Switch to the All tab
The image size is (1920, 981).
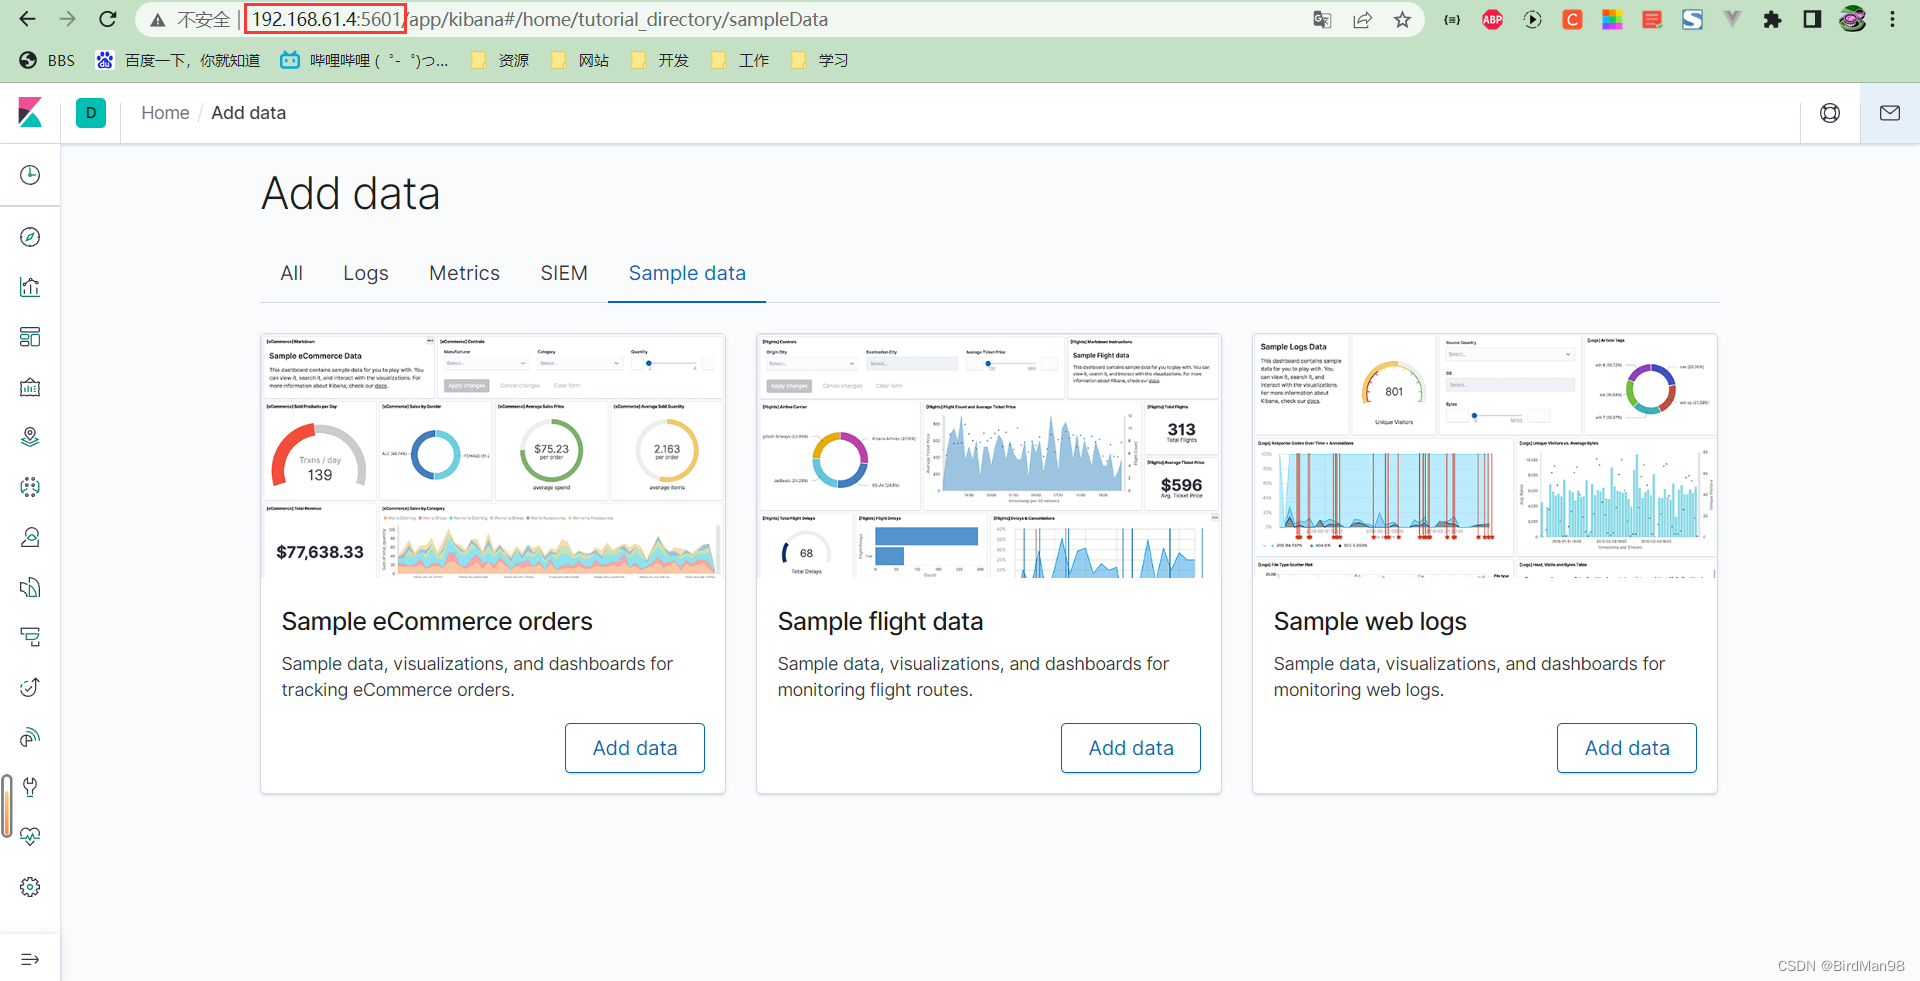[291, 273]
